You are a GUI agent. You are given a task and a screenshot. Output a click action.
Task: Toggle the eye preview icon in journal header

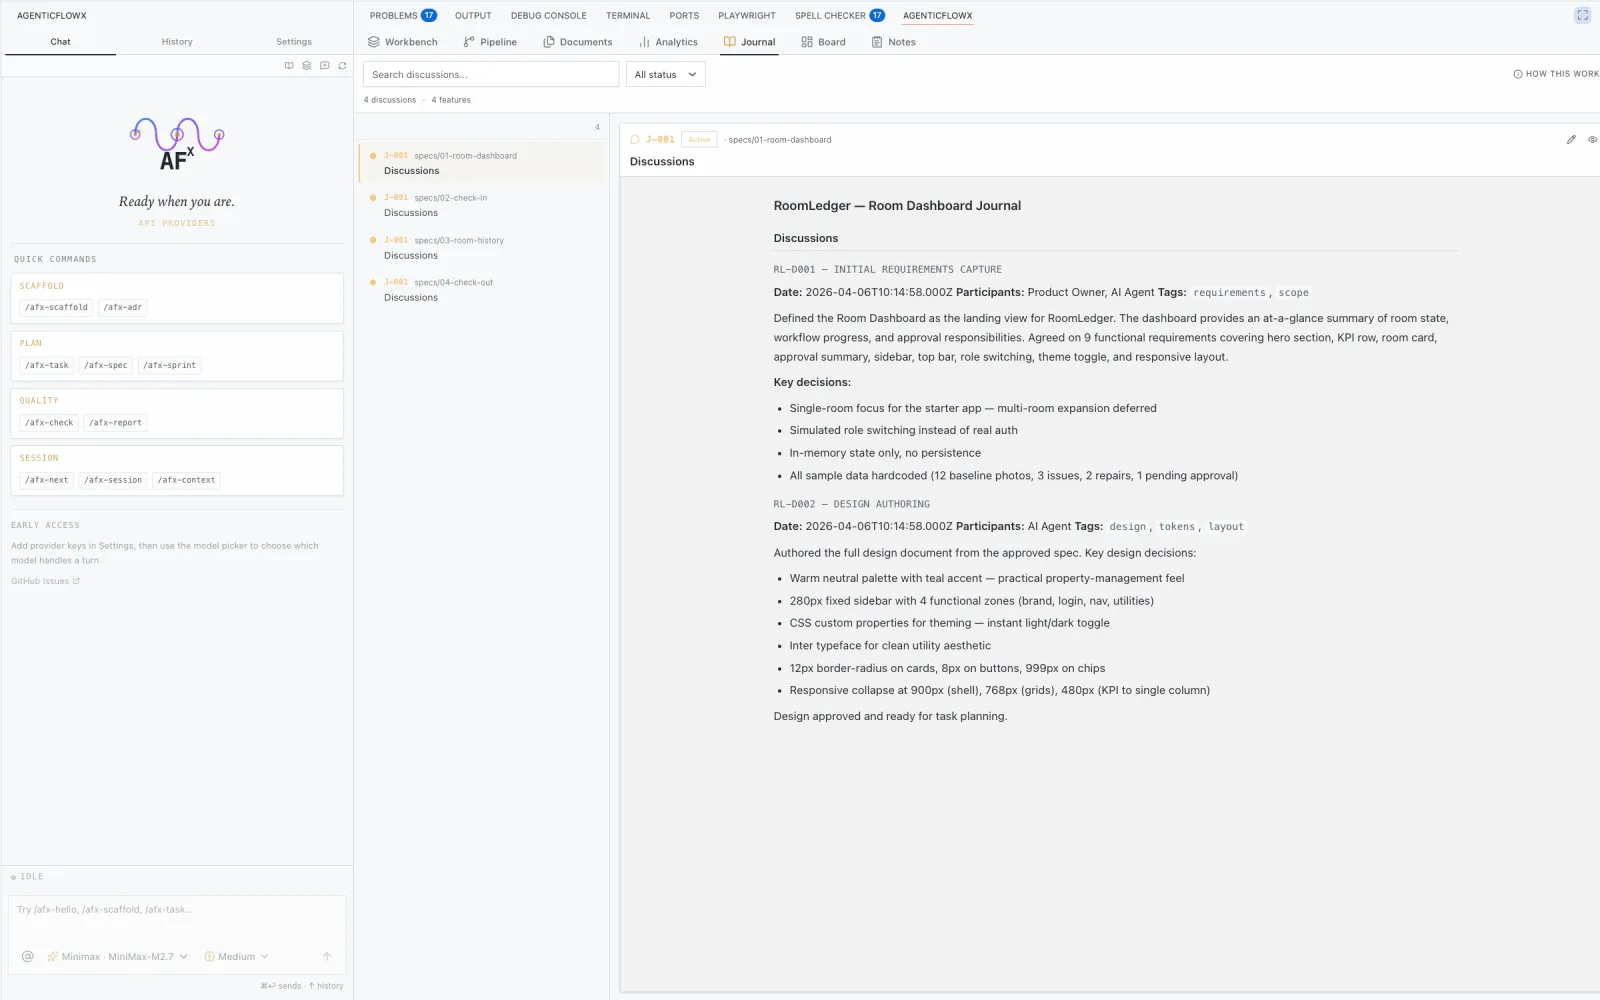(1593, 140)
